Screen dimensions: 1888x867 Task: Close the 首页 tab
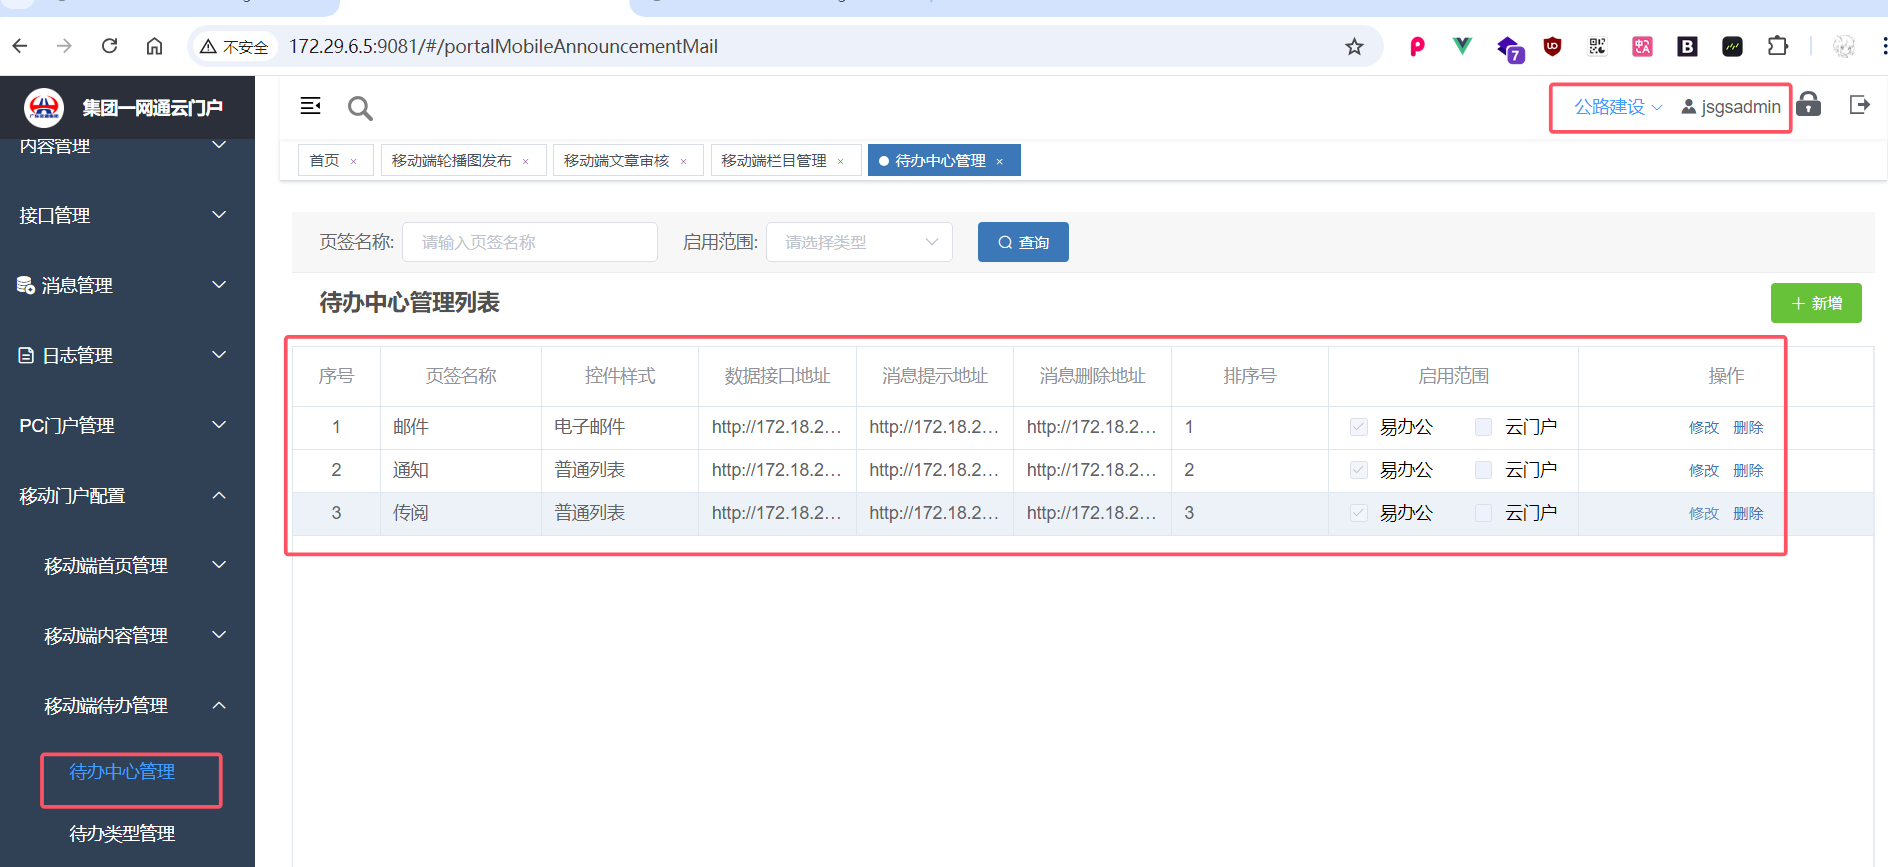coord(354,161)
